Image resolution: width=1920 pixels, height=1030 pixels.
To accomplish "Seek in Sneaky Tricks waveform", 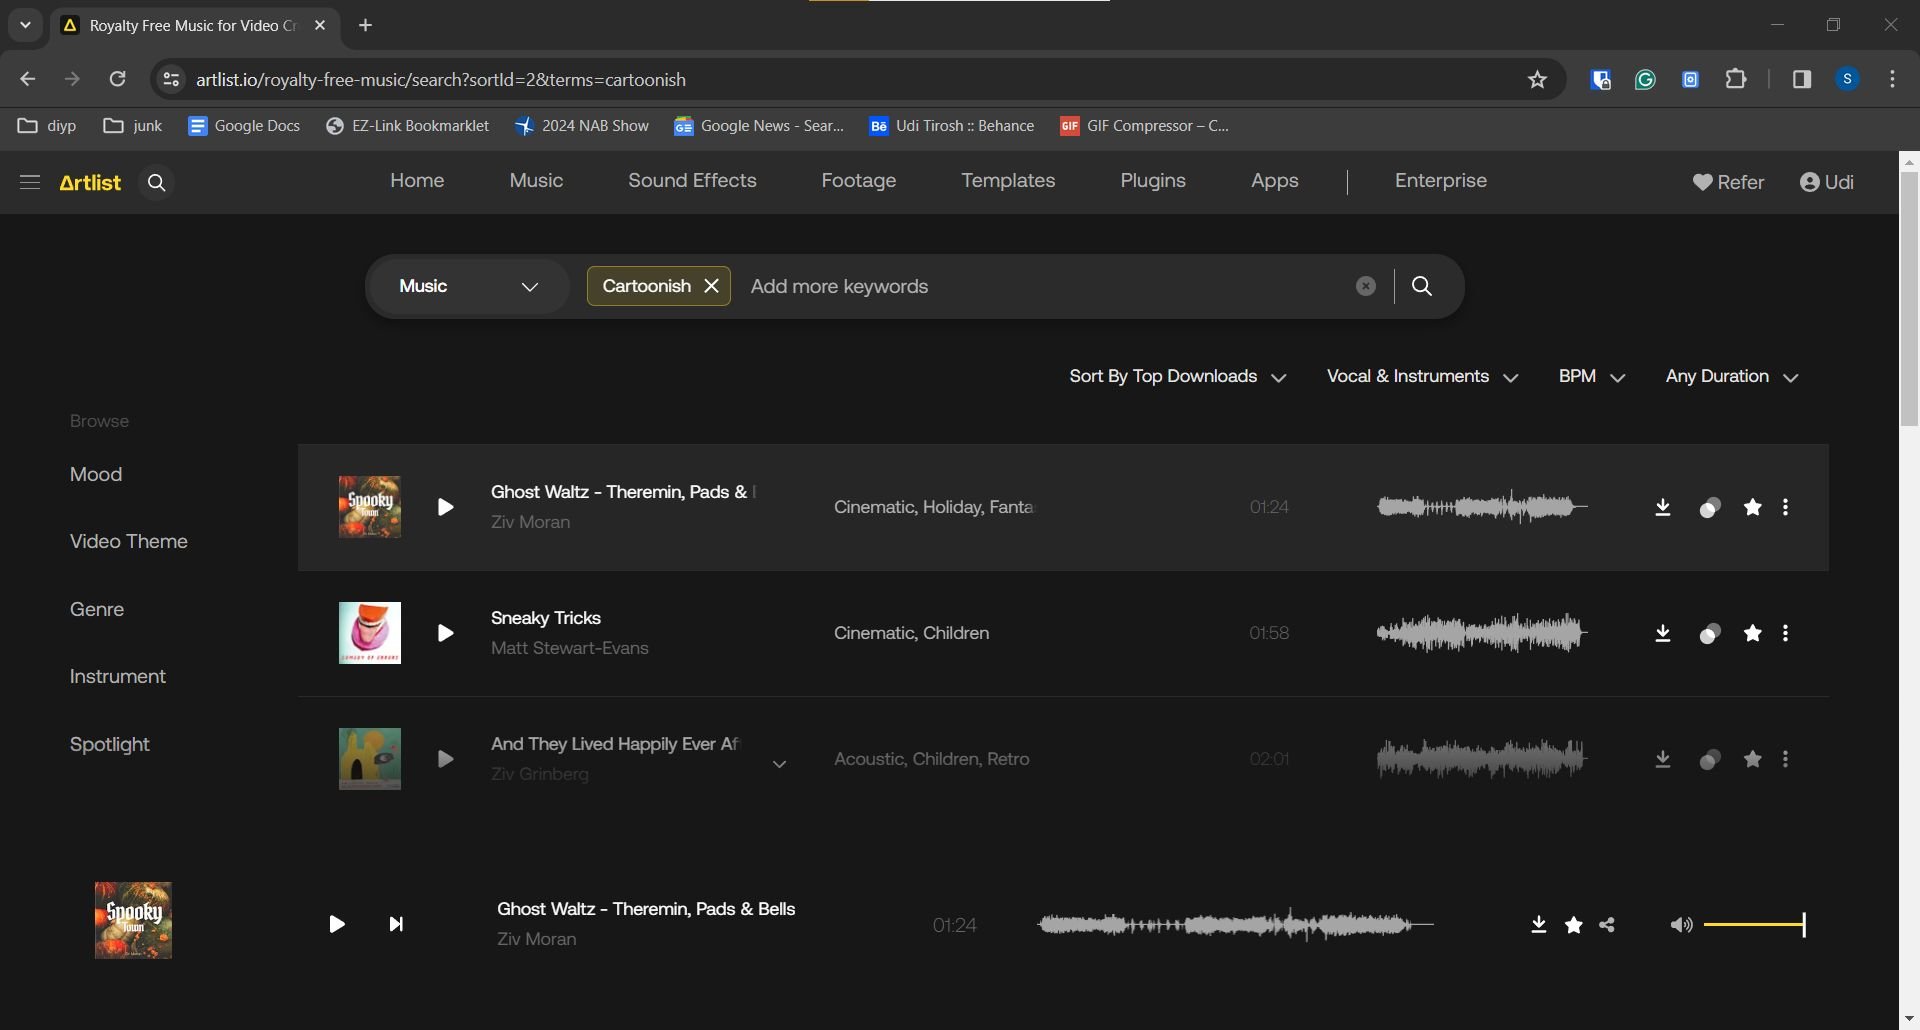I will (x=1482, y=634).
